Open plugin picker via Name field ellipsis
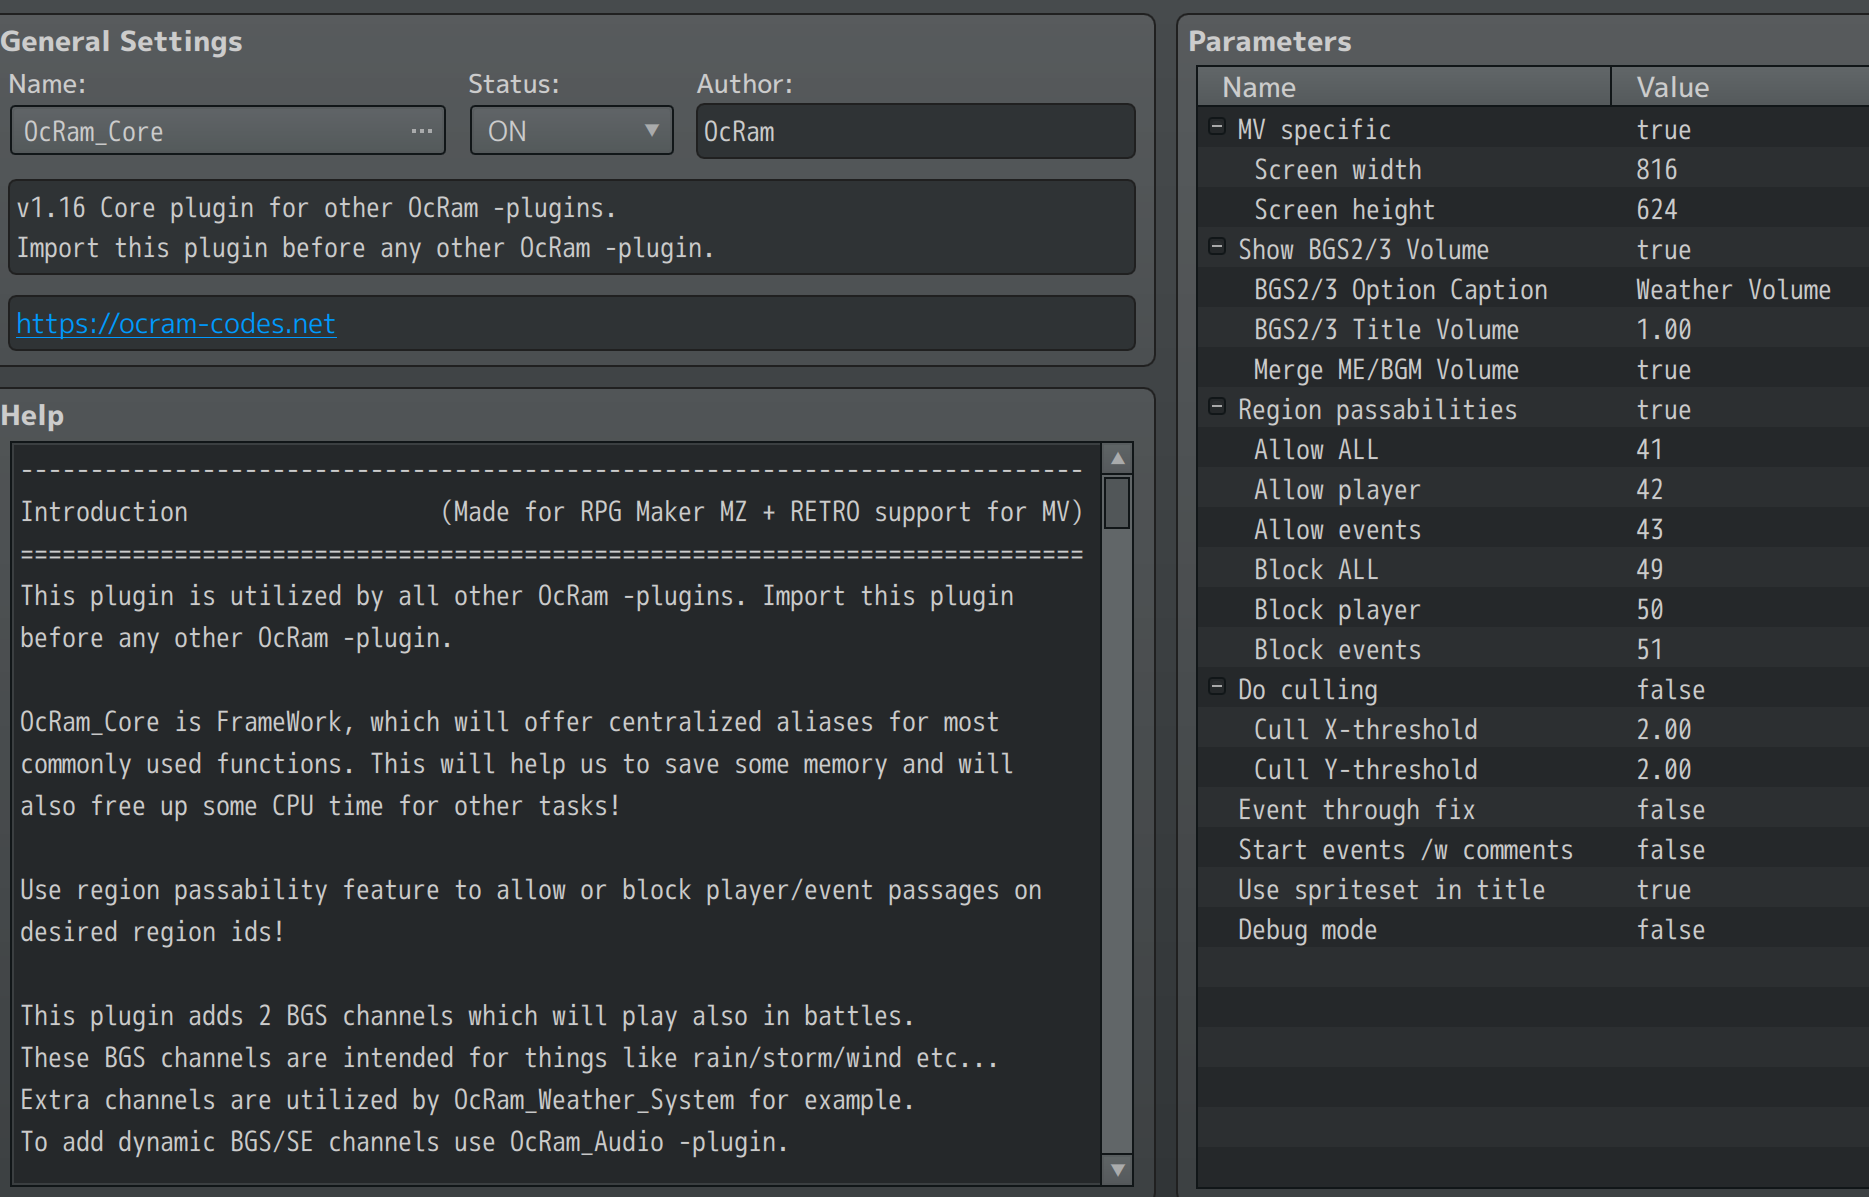This screenshot has width=1869, height=1197. click(x=421, y=131)
